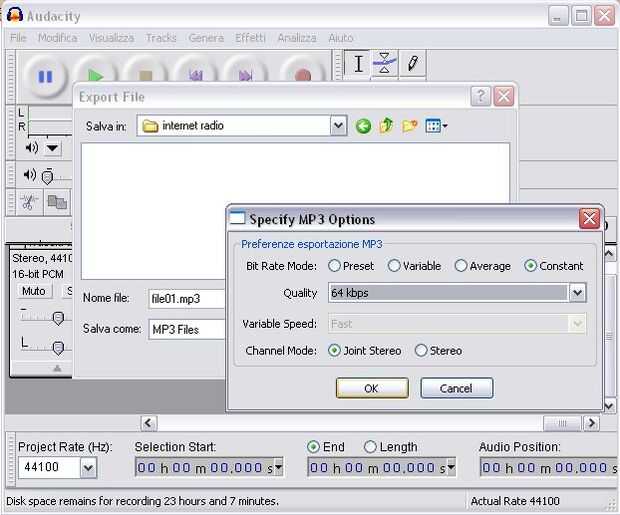Click the track collapse triangle
The image size is (620, 515).
(x=57, y=368)
